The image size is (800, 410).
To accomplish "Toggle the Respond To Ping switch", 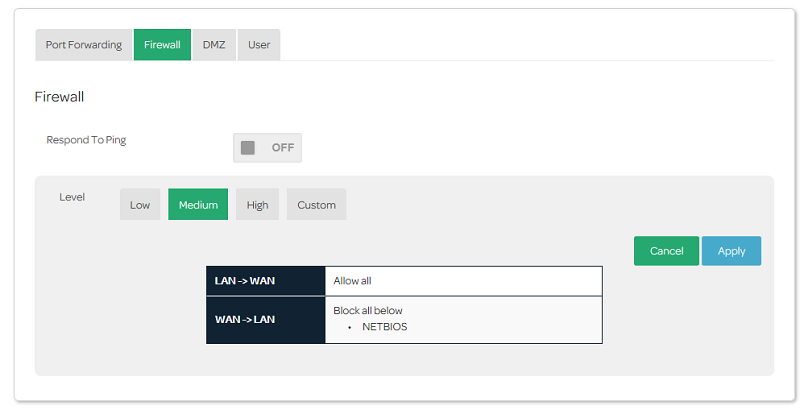I will [267, 148].
